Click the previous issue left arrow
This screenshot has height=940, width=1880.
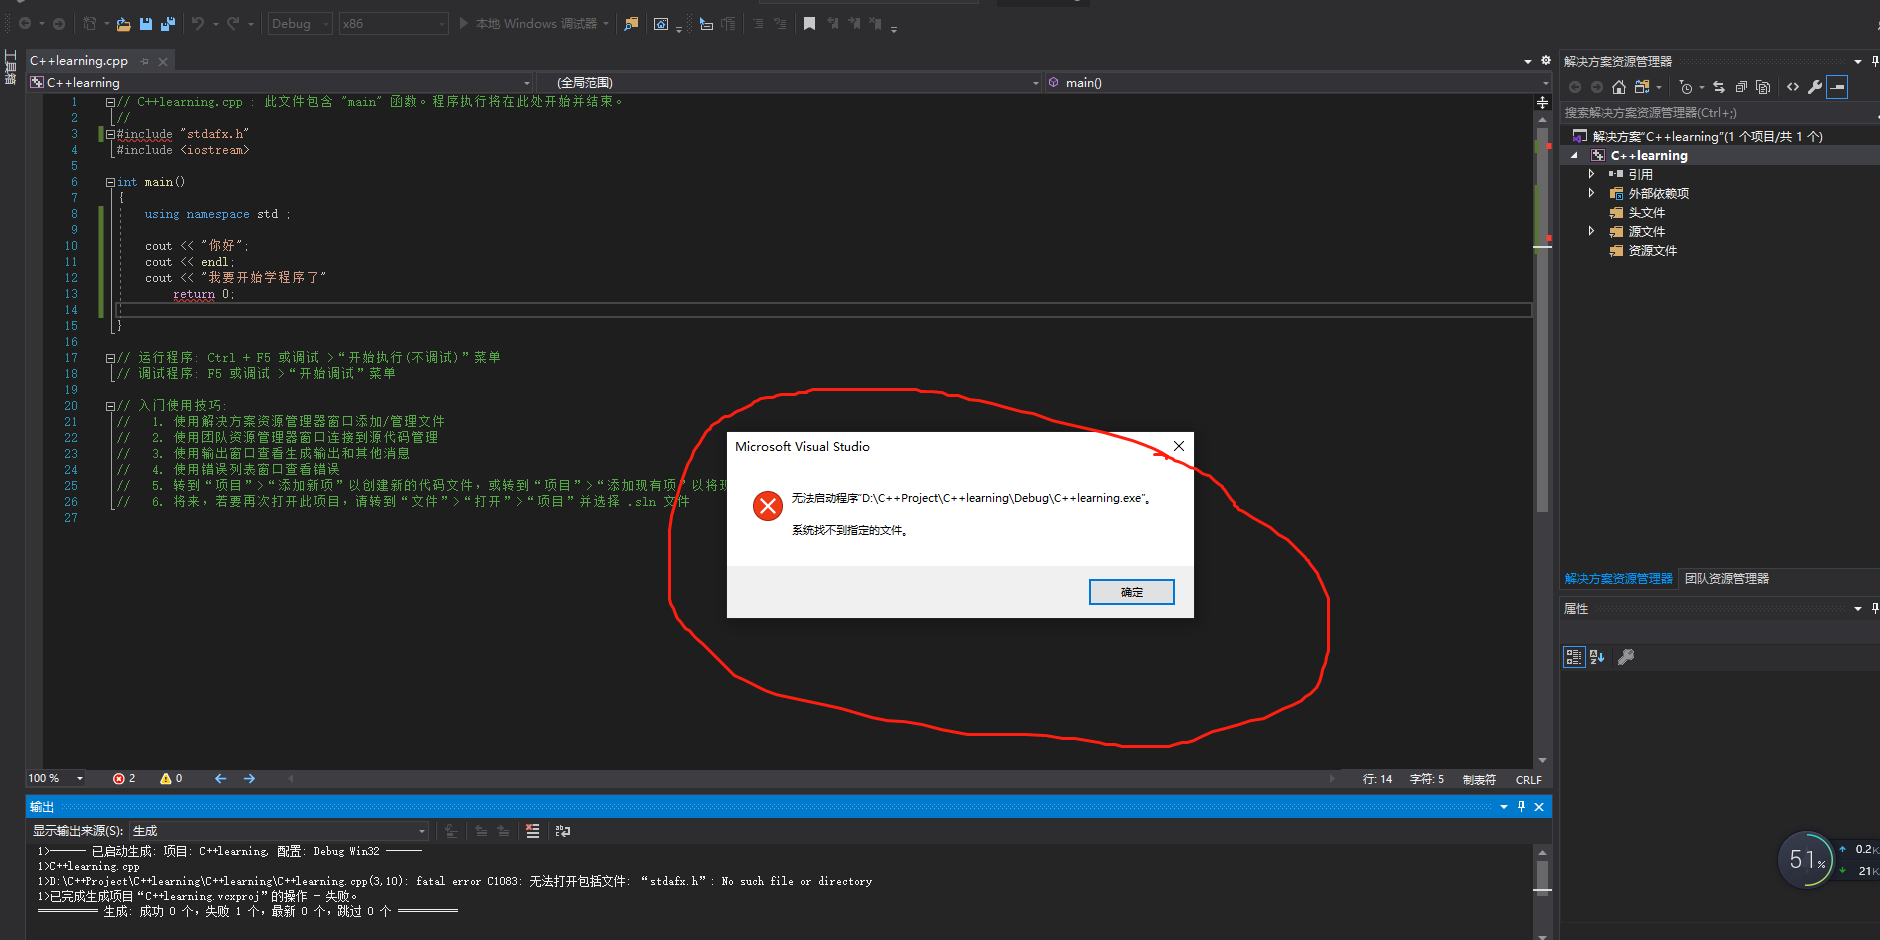(220, 778)
